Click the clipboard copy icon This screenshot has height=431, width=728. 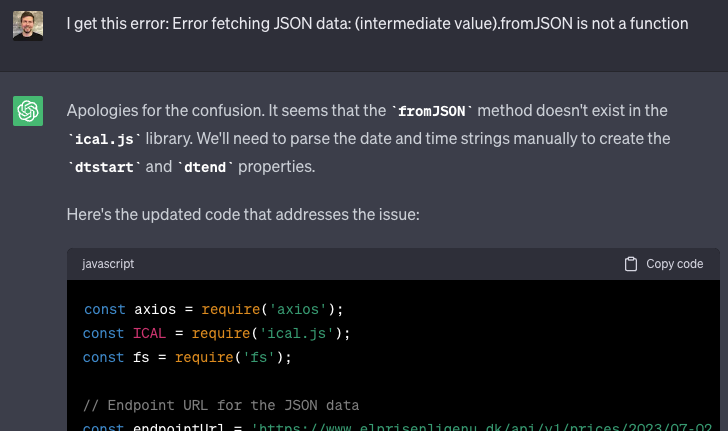(x=630, y=264)
